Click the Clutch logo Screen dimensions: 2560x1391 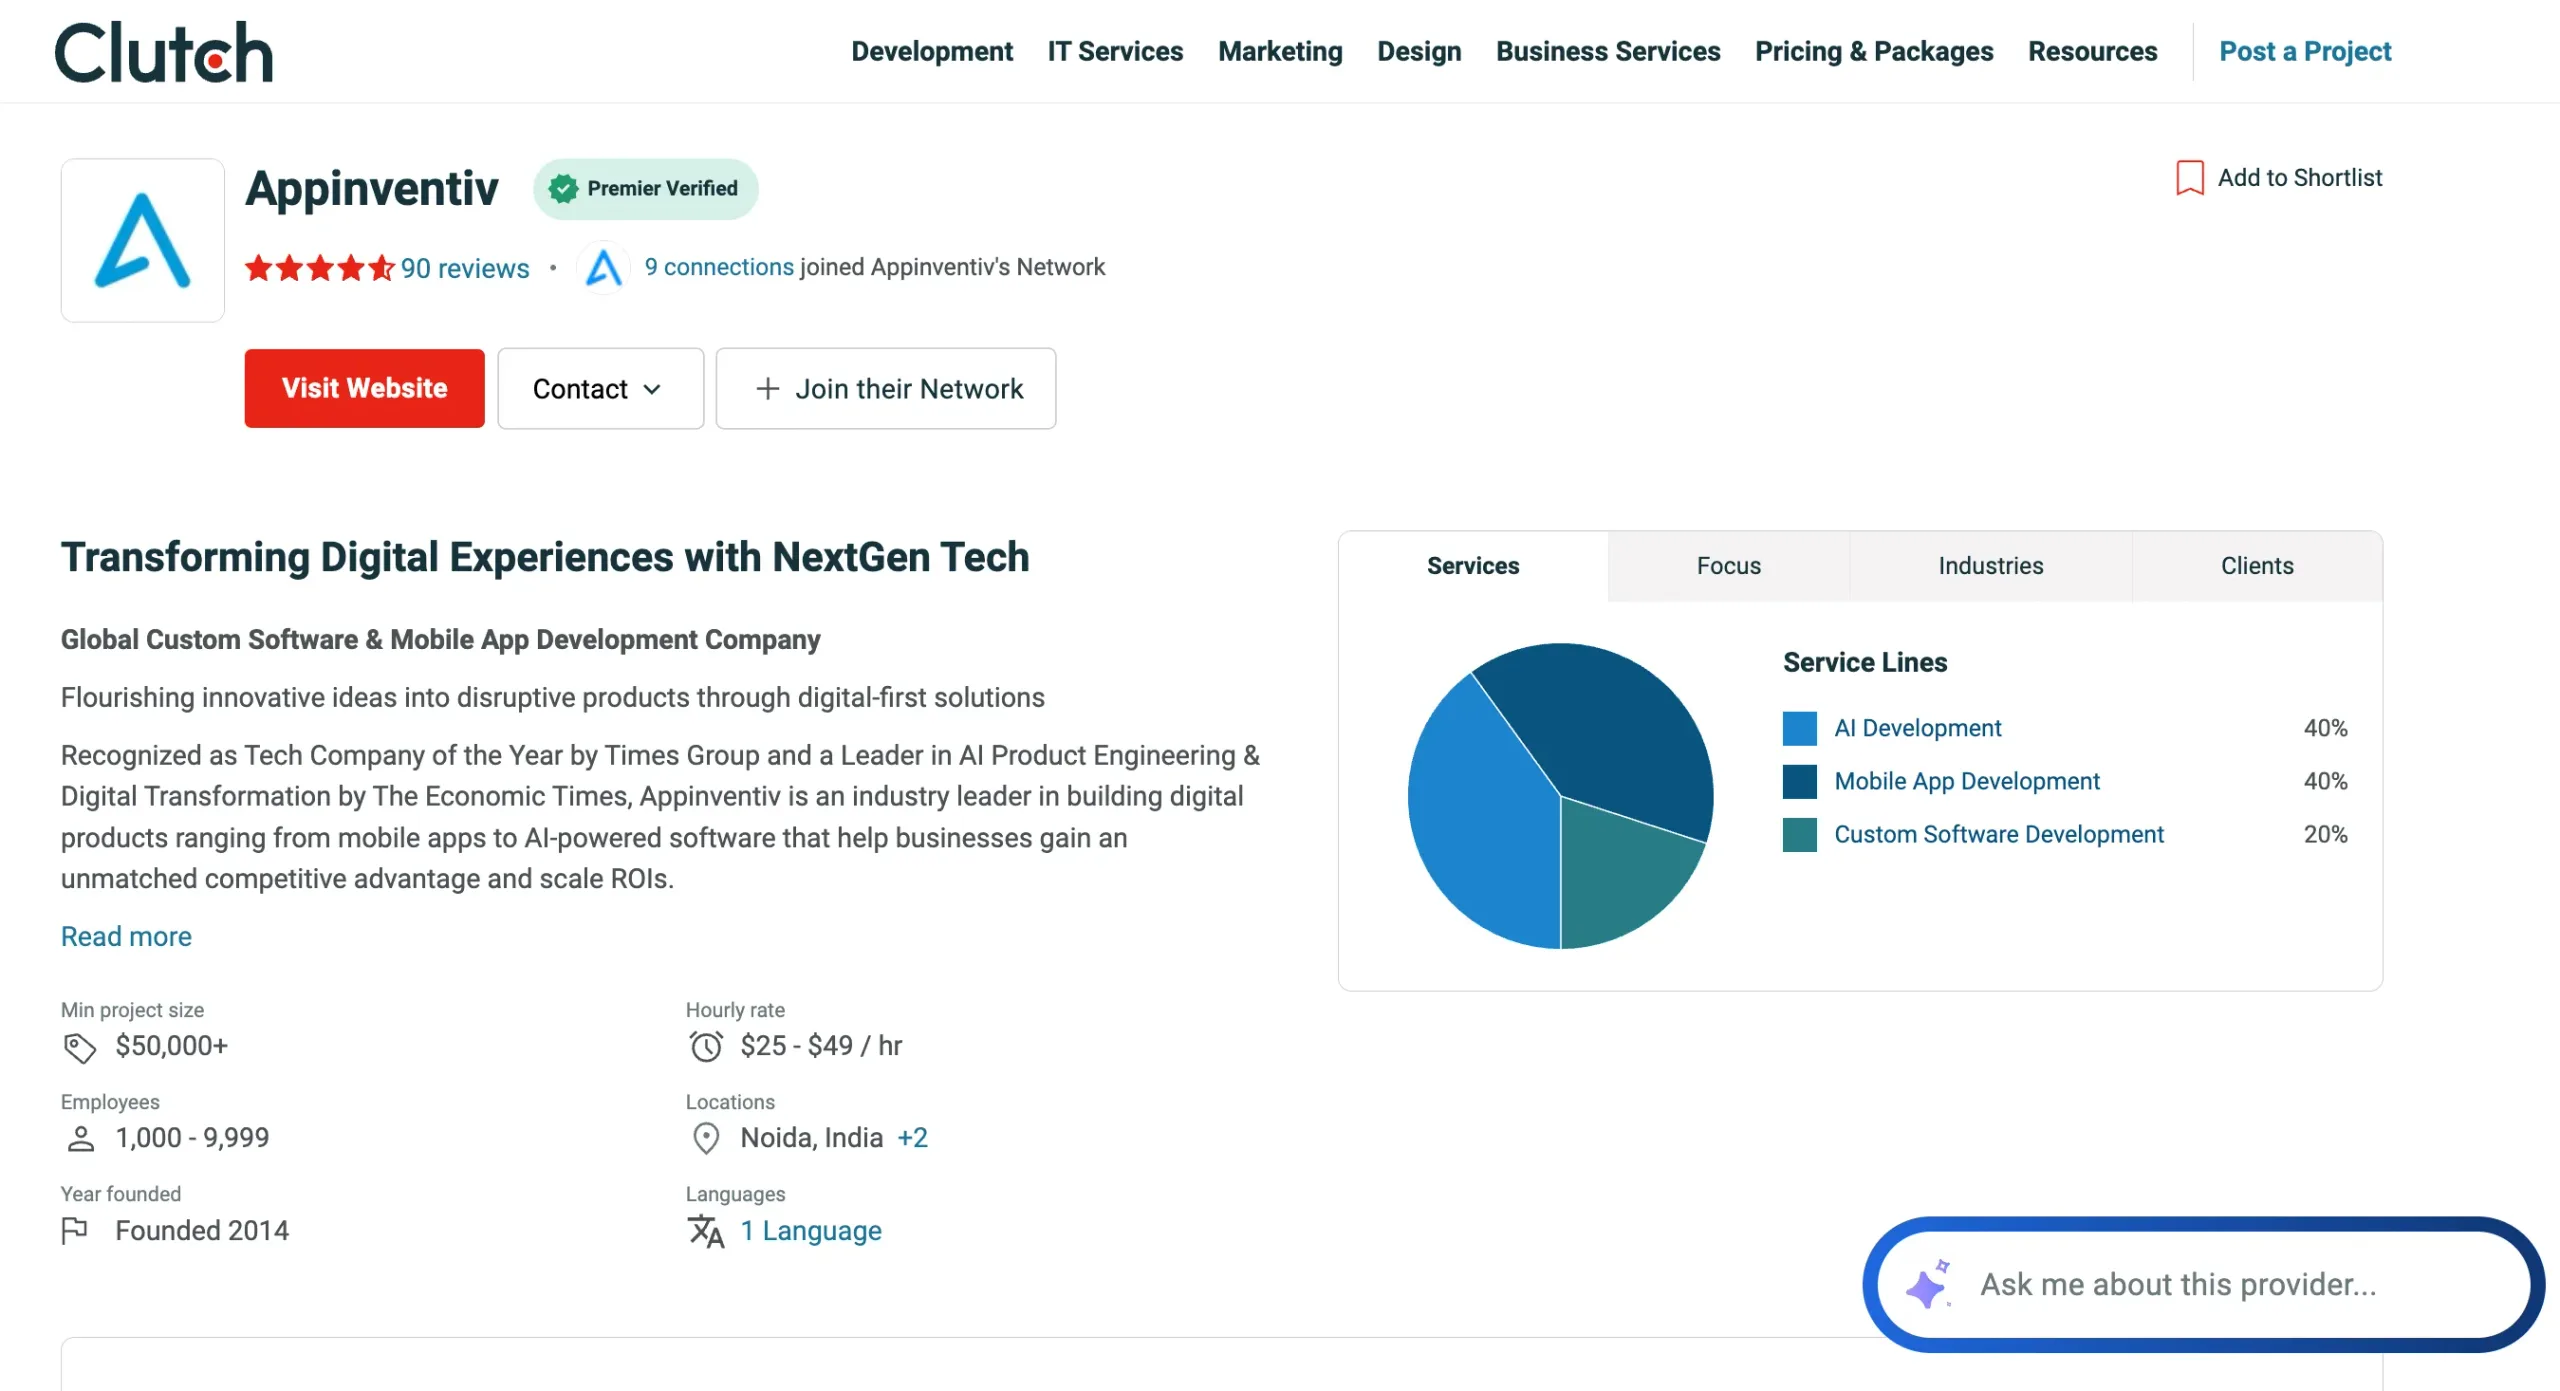click(x=163, y=51)
